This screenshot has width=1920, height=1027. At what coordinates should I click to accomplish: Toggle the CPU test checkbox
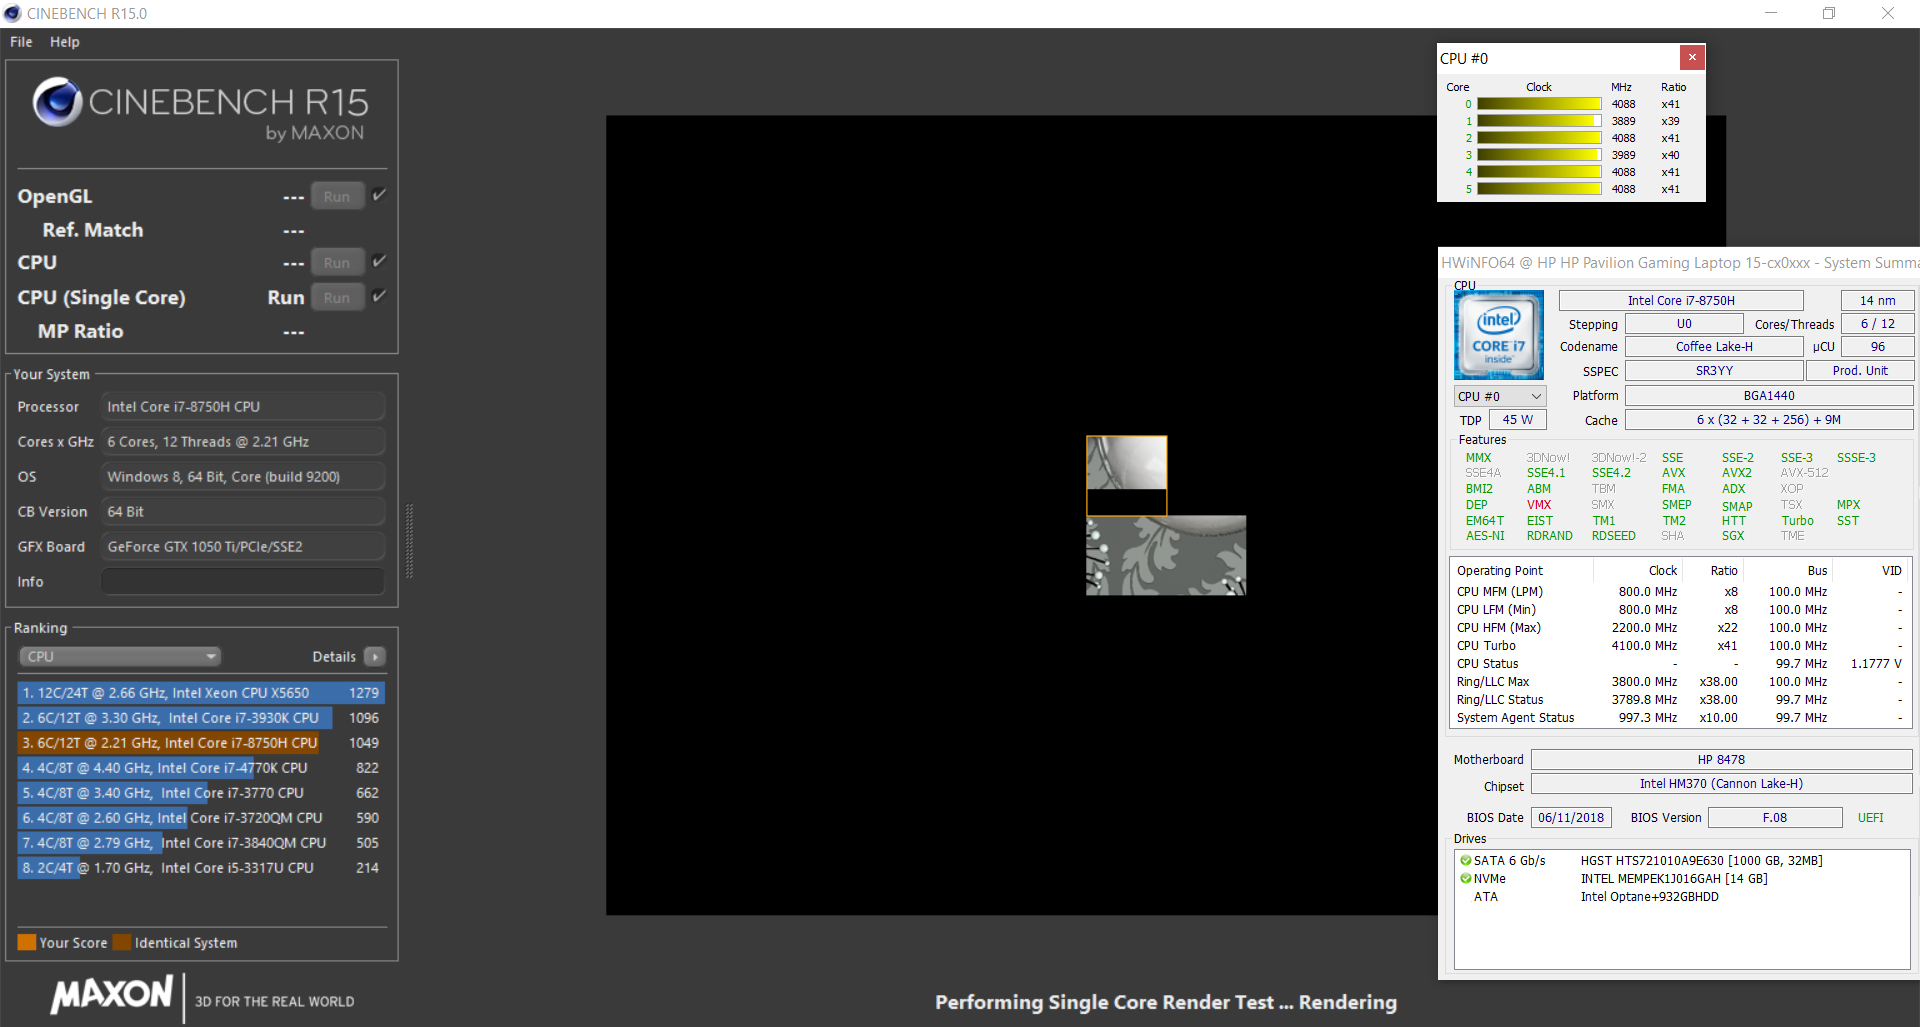coord(379,261)
